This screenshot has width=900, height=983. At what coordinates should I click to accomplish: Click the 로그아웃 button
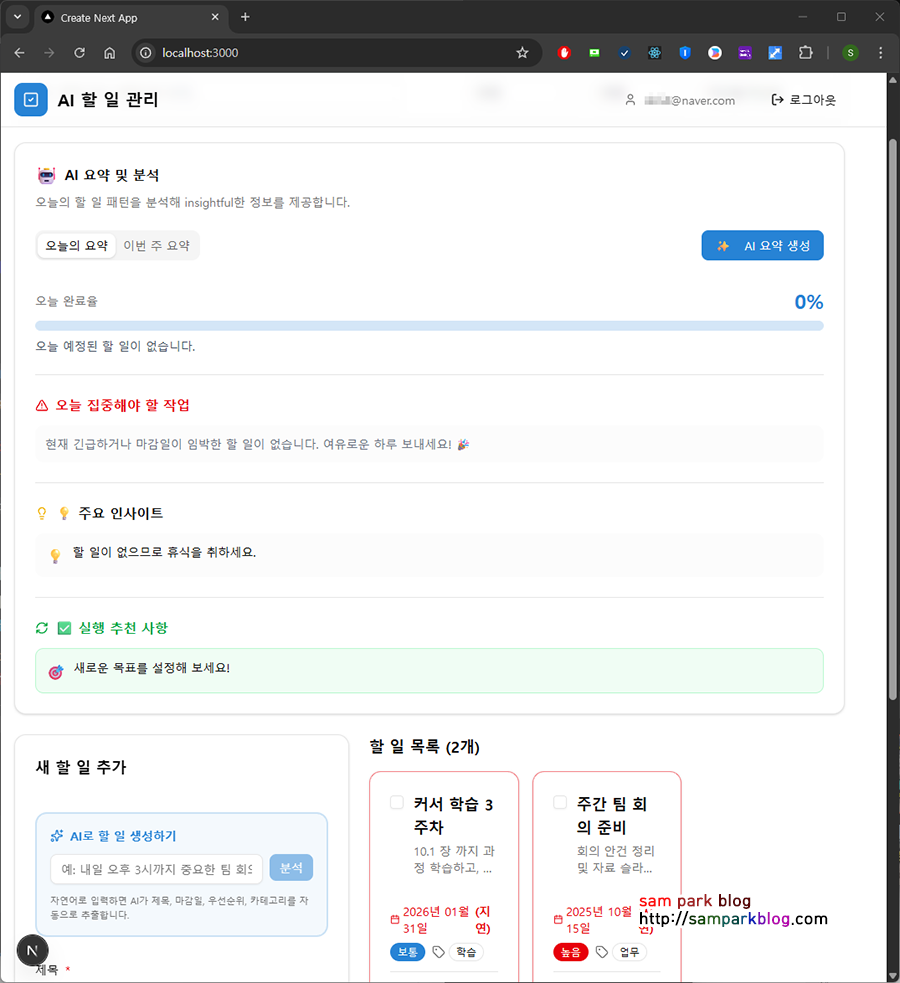point(803,100)
